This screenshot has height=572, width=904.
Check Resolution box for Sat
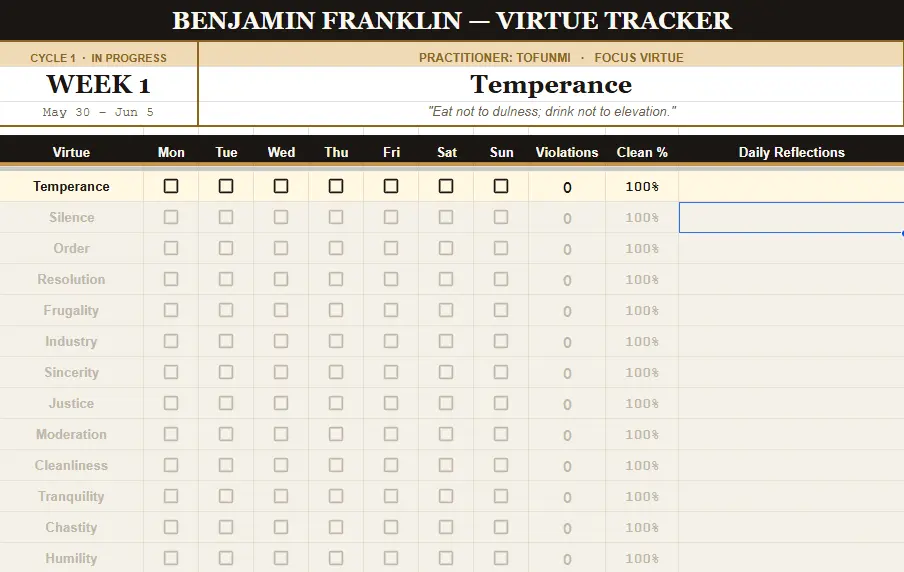coord(446,279)
